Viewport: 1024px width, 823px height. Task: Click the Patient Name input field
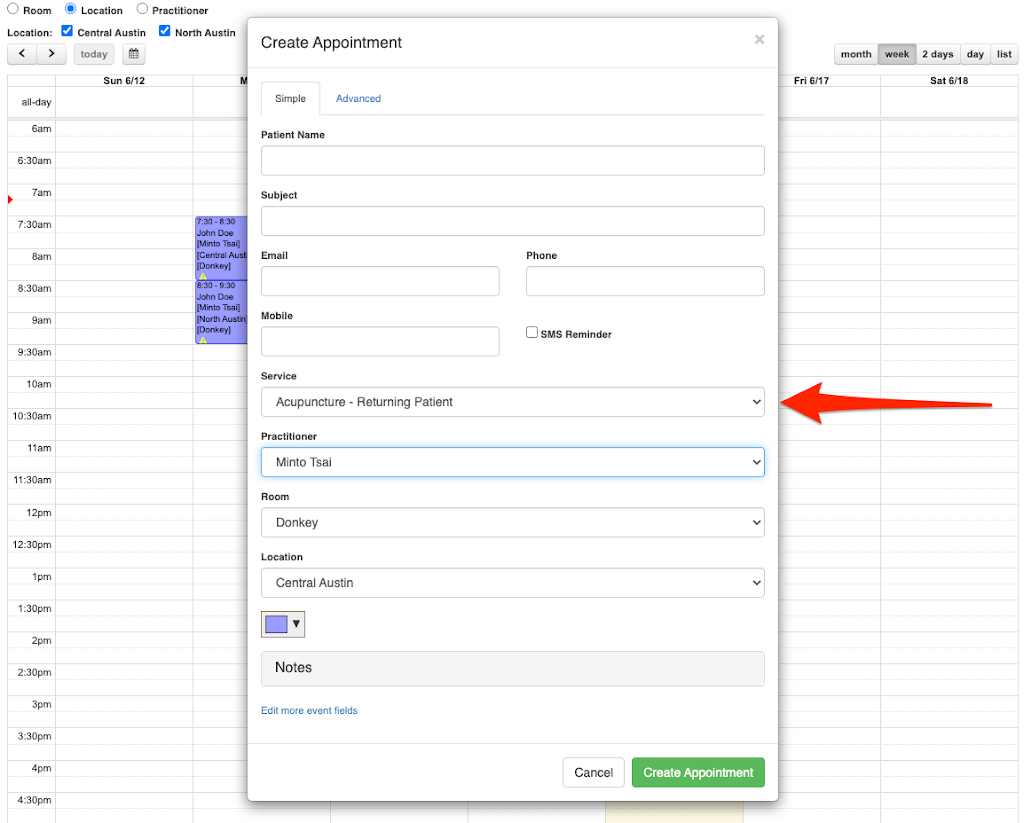pos(512,161)
